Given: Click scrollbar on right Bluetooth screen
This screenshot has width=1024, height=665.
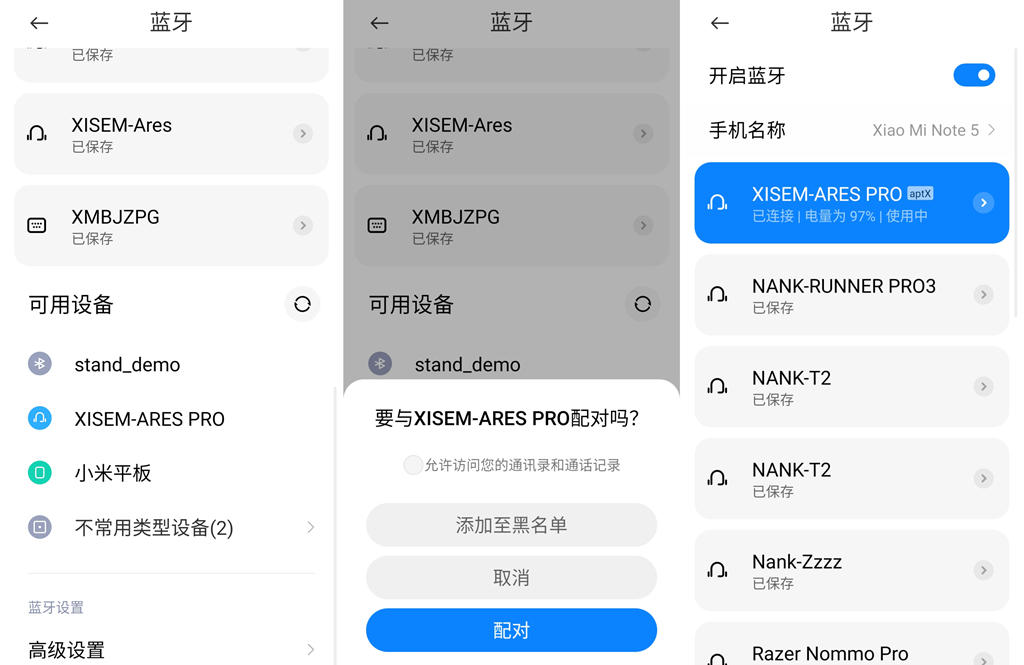Looking at the screenshot, I should 1016,183.
